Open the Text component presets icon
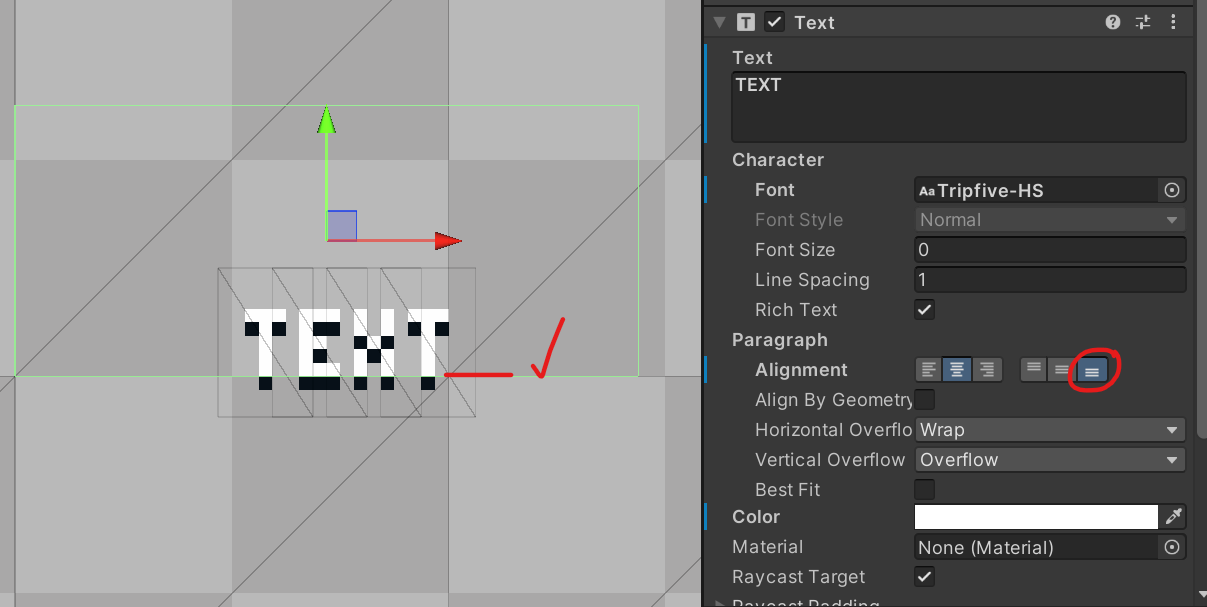 click(1142, 21)
